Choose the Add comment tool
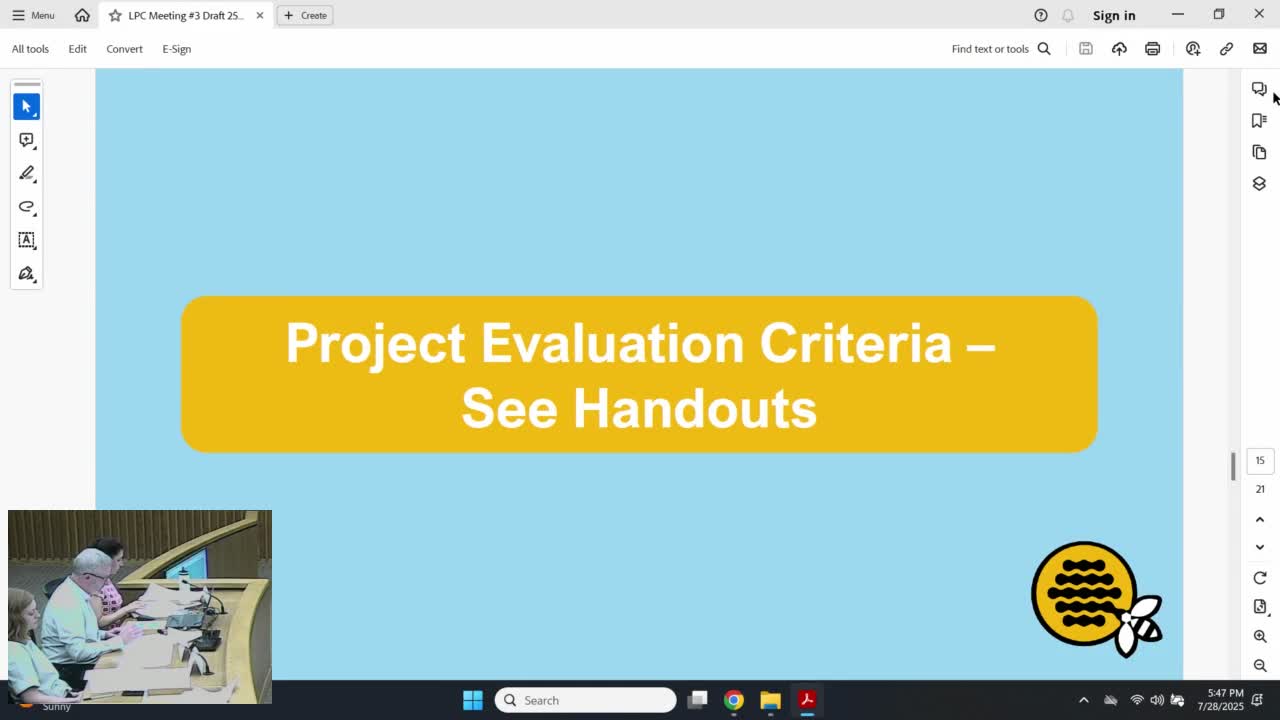 click(x=26, y=140)
